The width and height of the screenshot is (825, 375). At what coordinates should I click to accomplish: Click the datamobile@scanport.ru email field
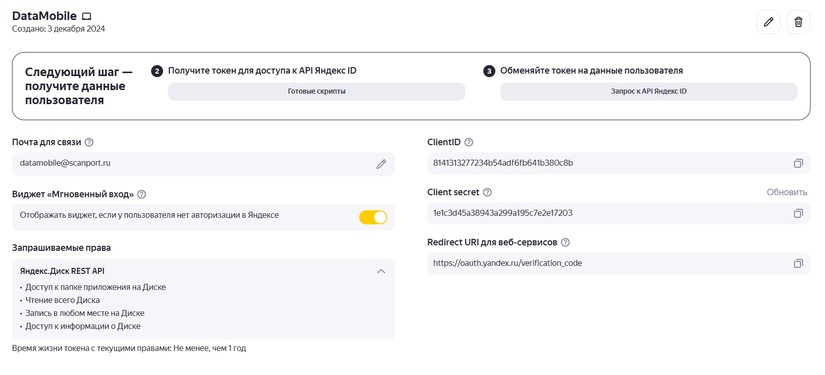coord(203,164)
